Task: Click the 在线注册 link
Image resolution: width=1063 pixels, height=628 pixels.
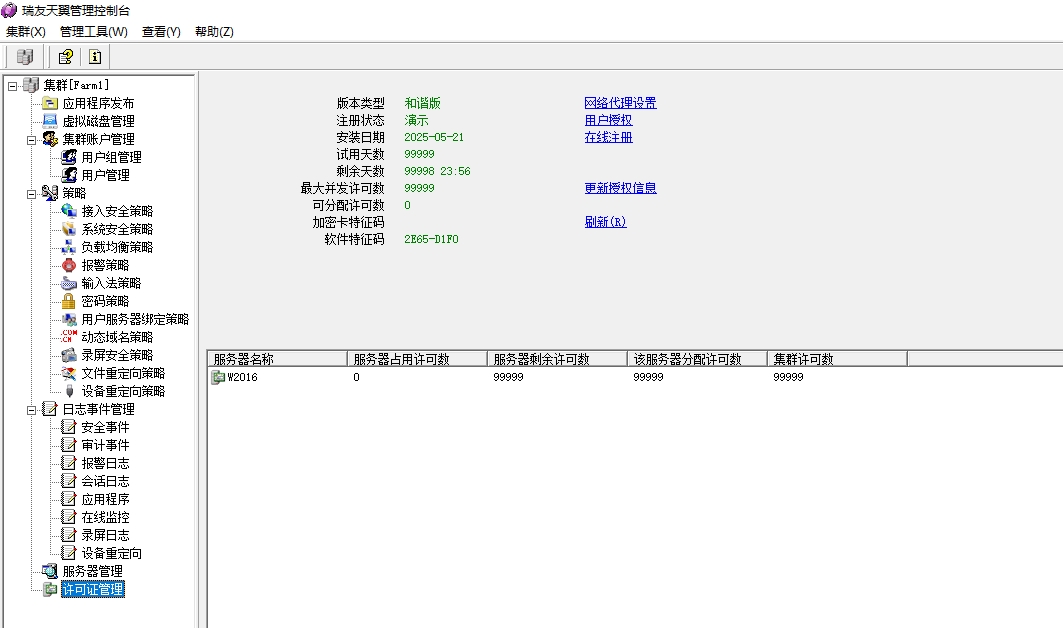Action: 608,137
